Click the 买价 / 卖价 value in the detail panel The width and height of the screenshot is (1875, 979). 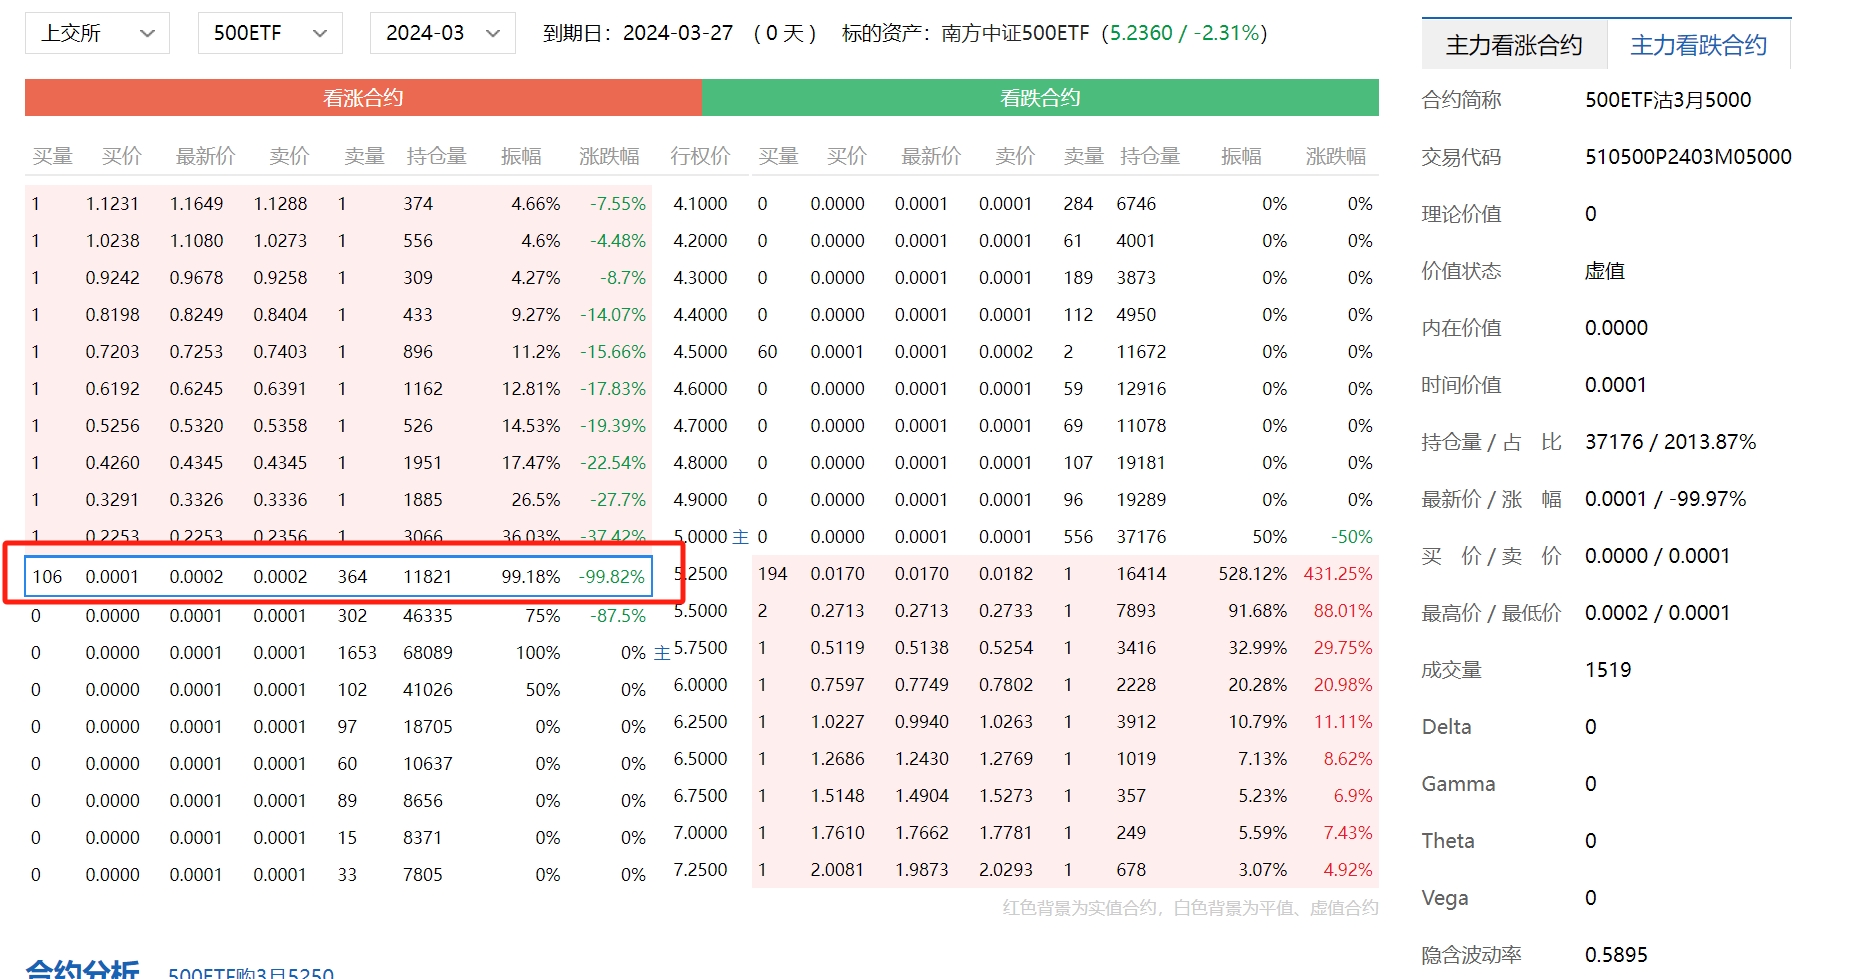(1657, 556)
